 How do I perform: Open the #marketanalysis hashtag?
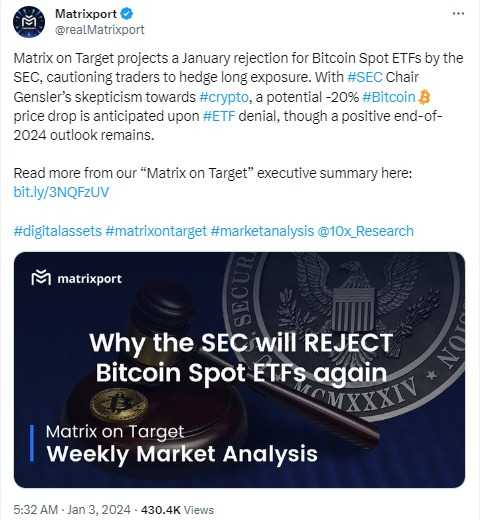click(x=262, y=231)
